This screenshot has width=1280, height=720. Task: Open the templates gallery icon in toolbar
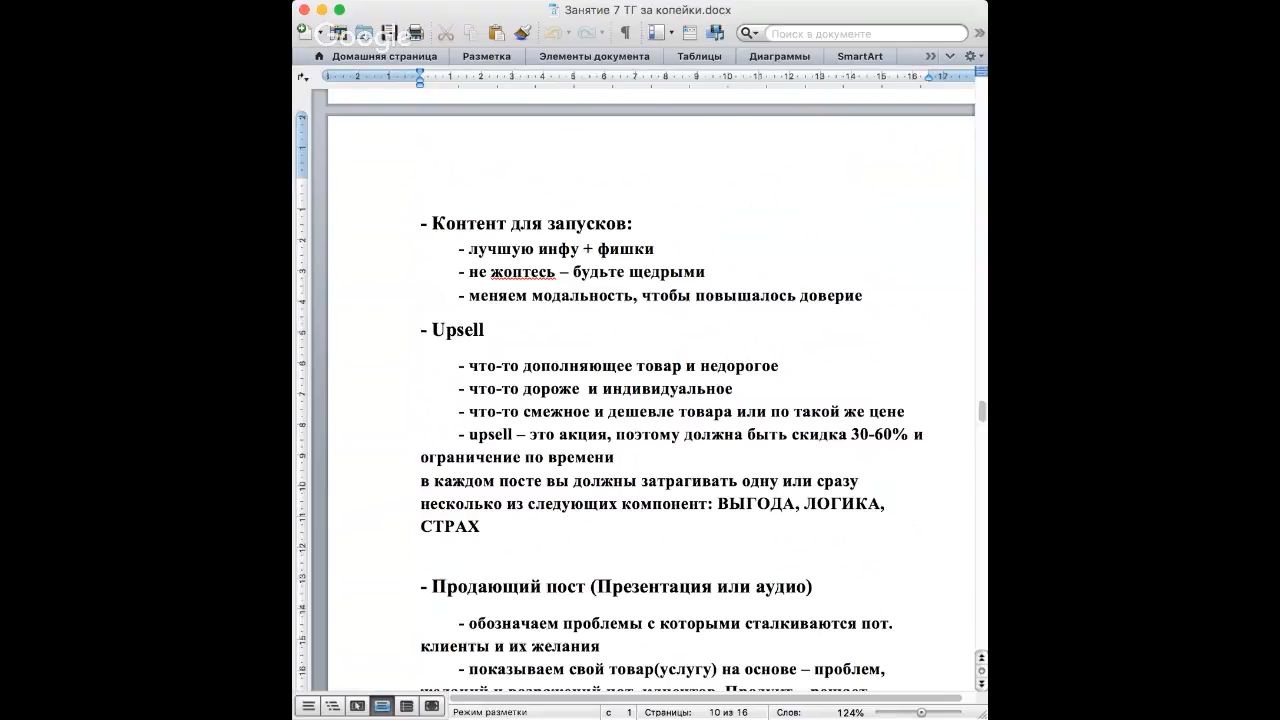[338, 33]
